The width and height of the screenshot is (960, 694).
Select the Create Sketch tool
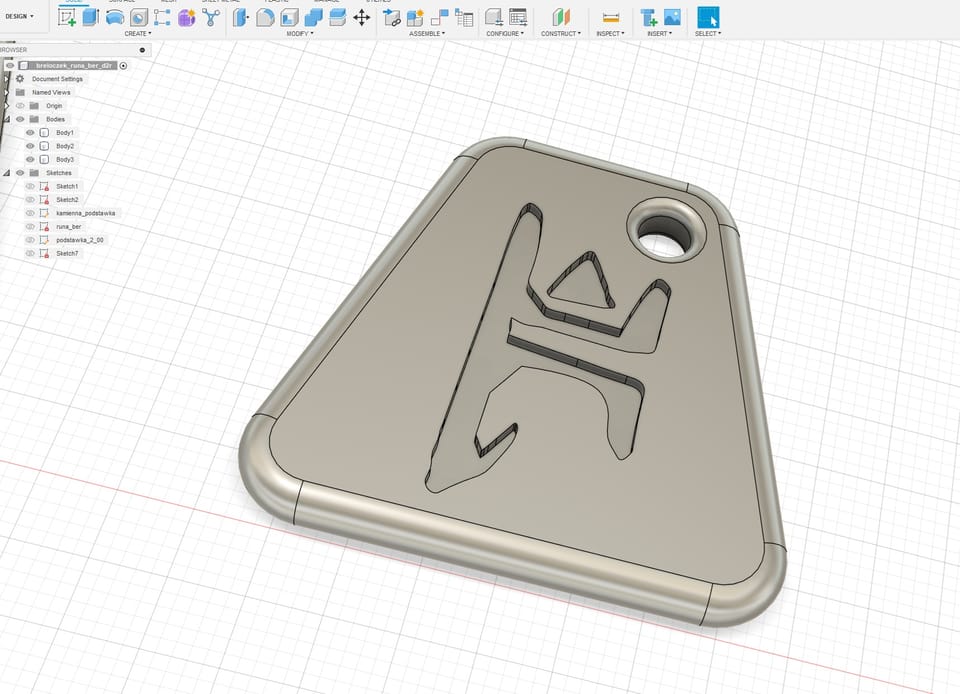[x=68, y=17]
